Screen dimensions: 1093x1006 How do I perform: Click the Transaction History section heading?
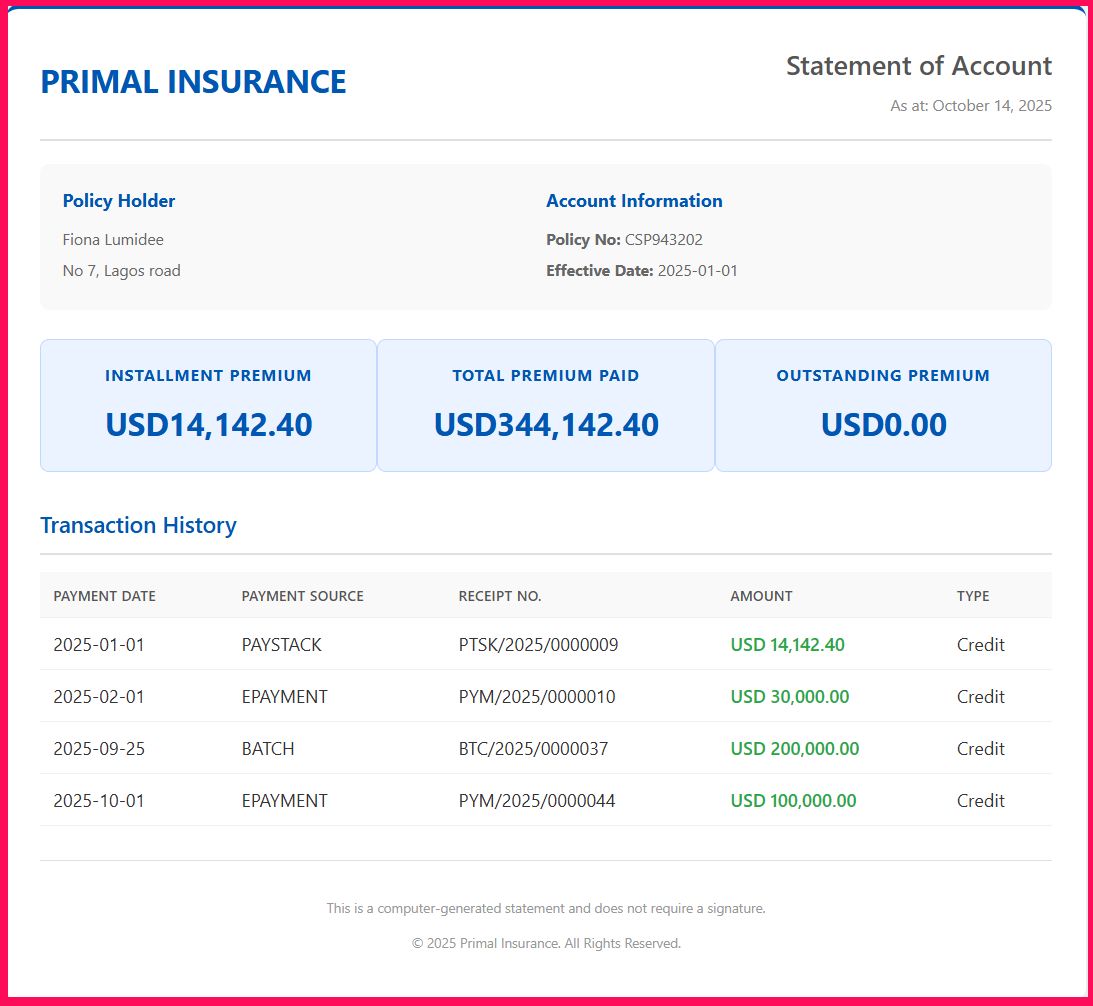tap(138, 526)
